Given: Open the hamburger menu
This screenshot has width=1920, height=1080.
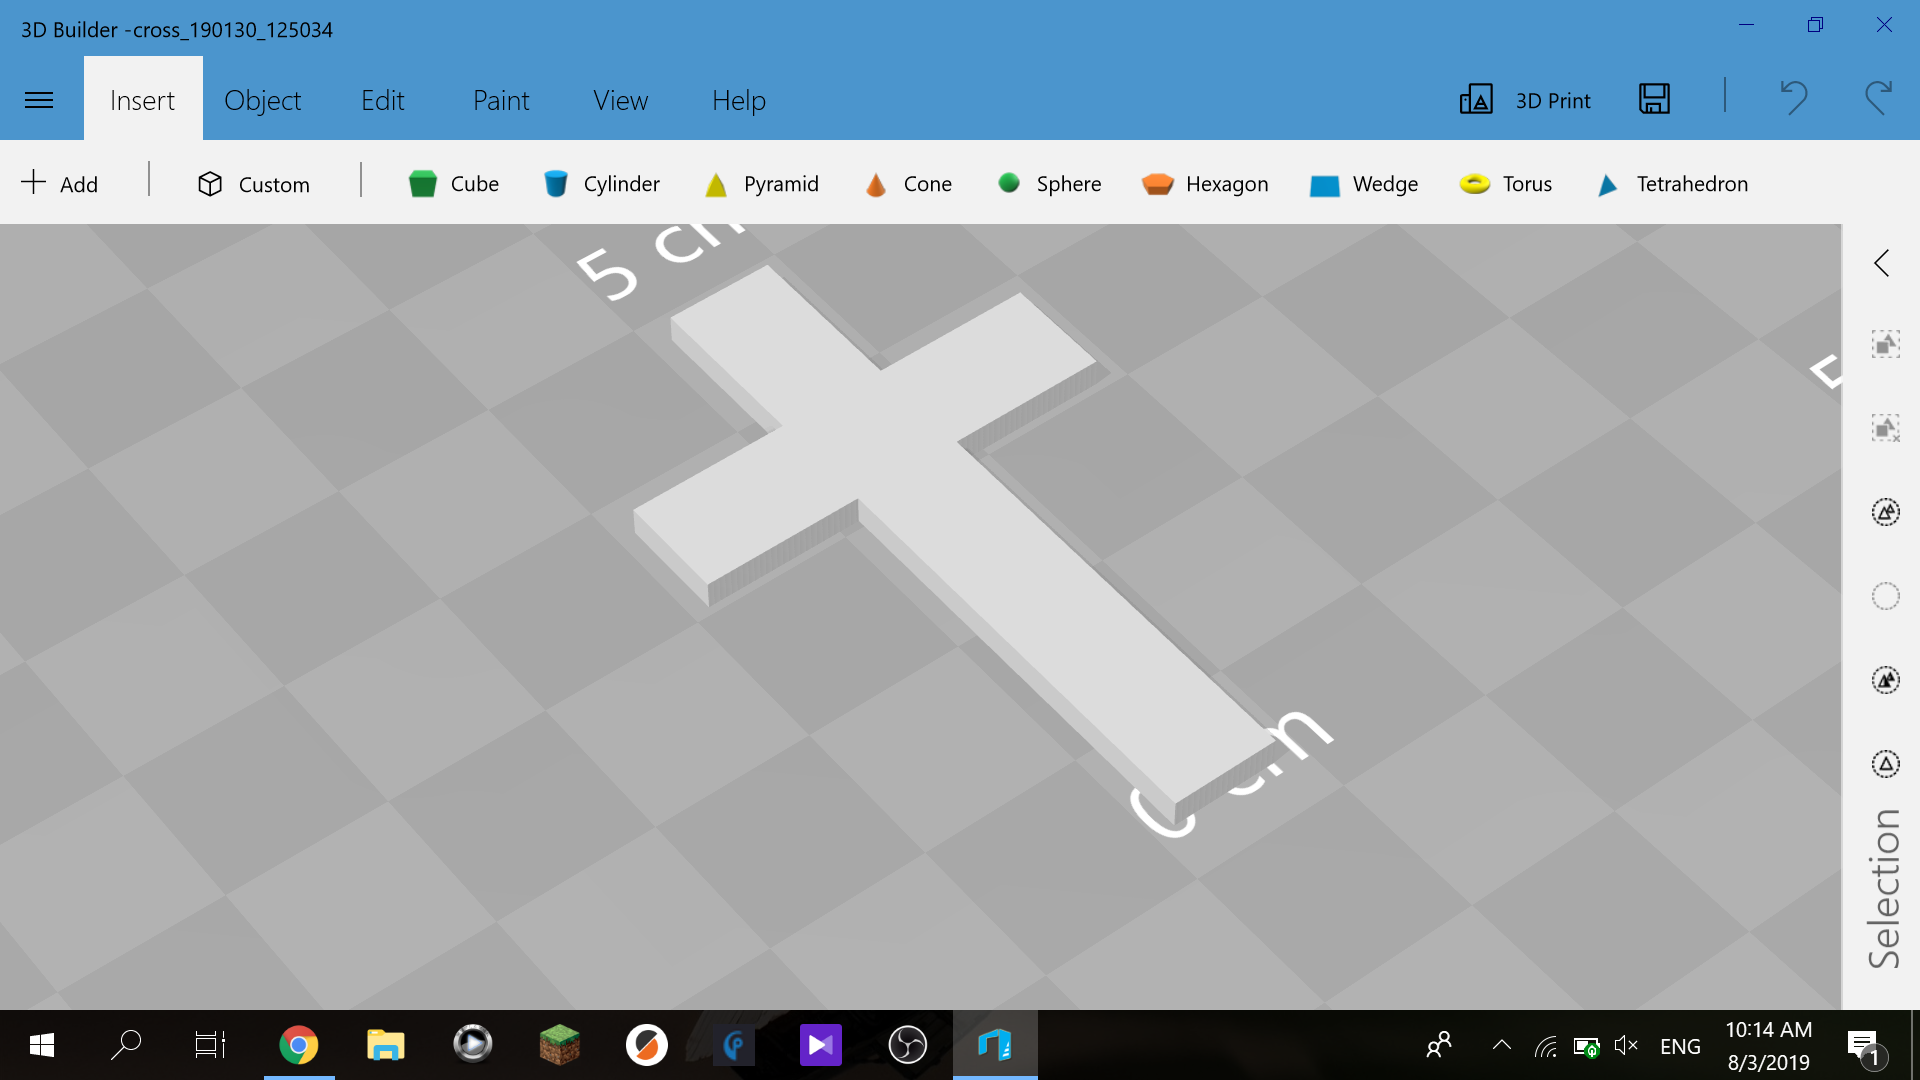Looking at the screenshot, I should tap(39, 100).
